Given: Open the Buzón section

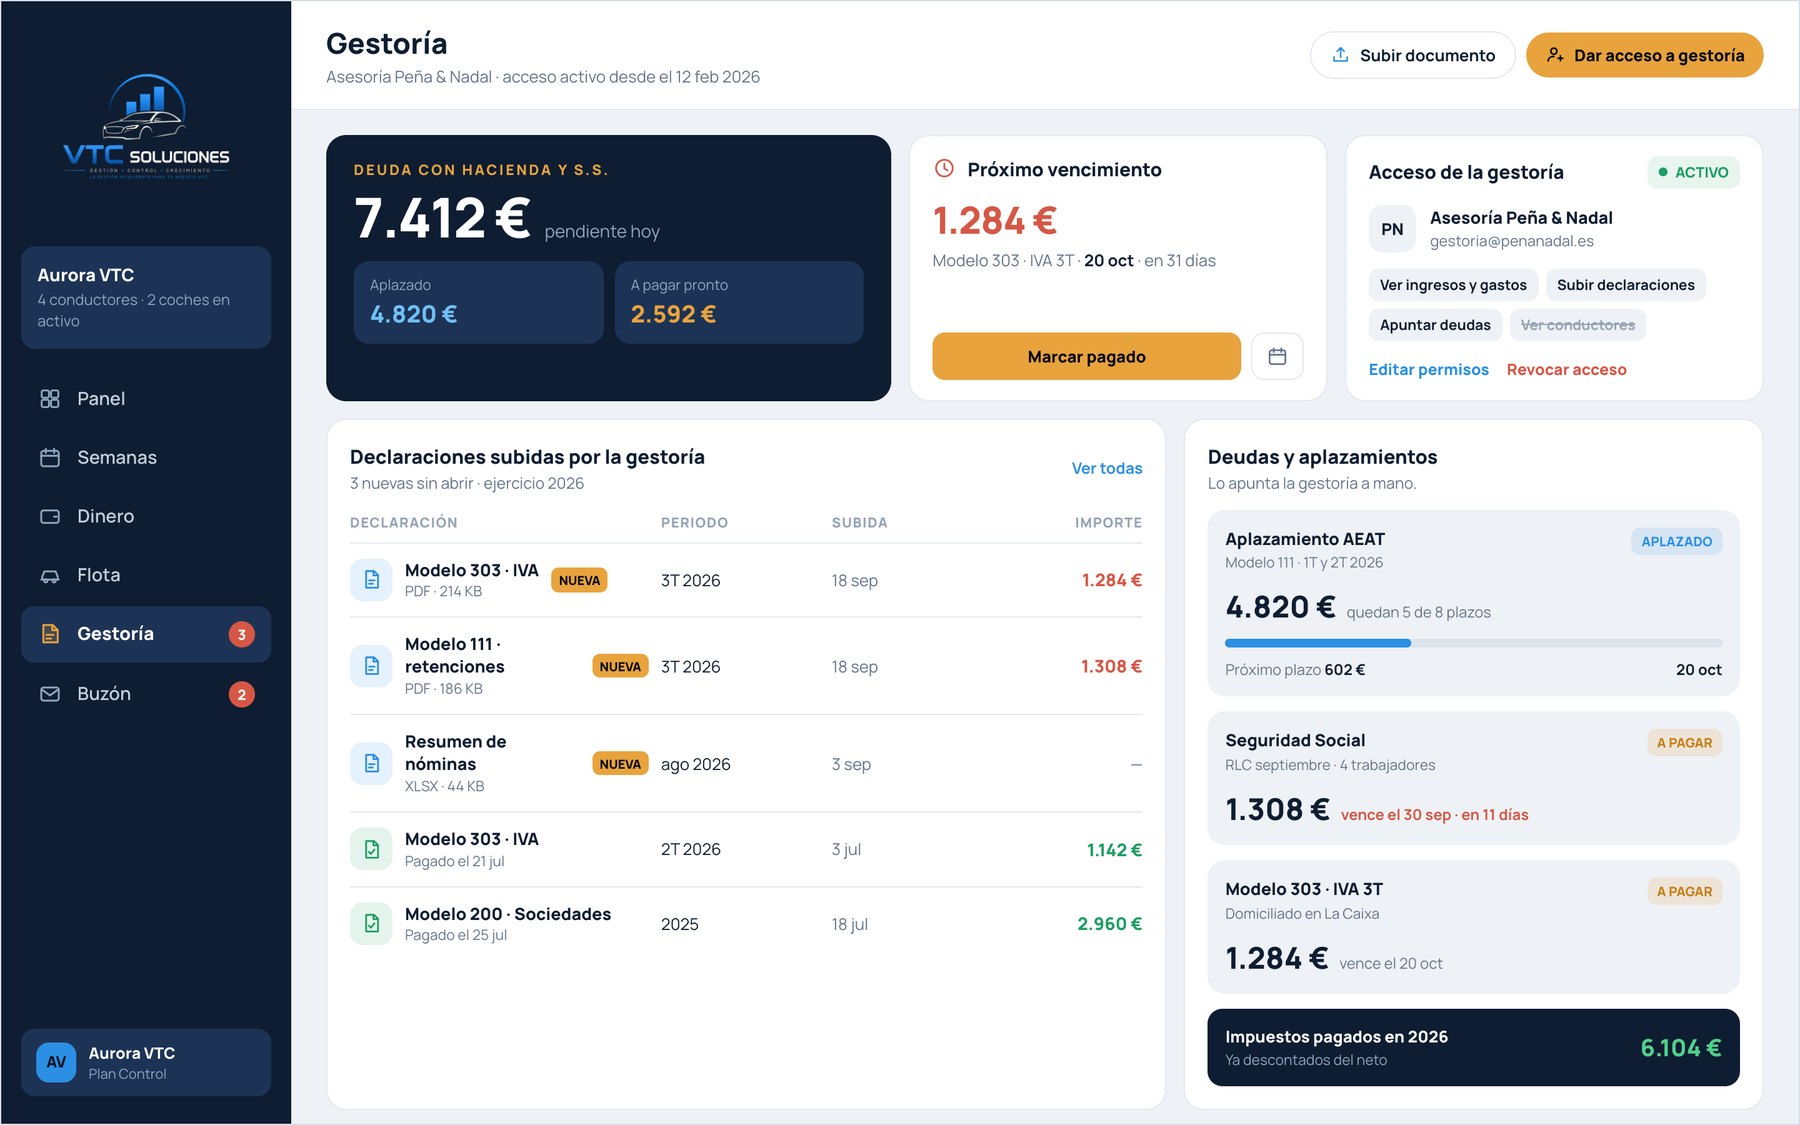Looking at the screenshot, I should click(x=146, y=694).
